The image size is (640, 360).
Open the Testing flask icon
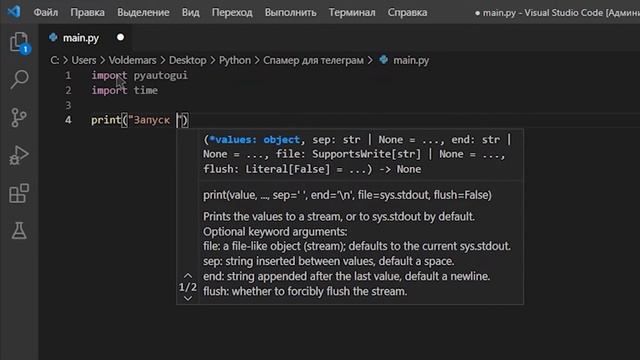(x=19, y=231)
